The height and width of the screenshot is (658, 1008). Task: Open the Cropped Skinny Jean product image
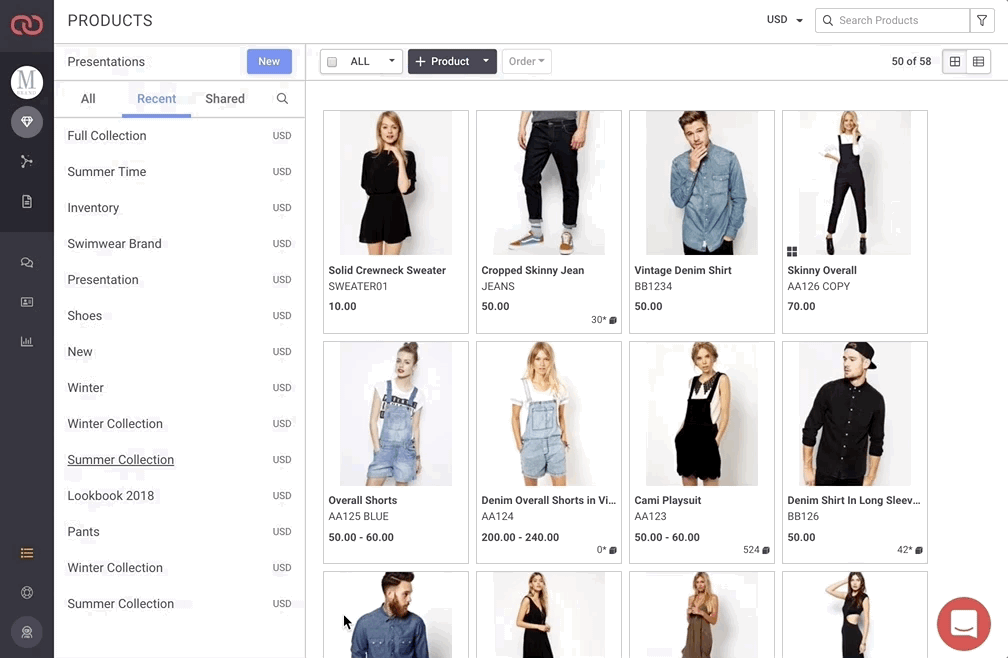(x=549, y=183)
